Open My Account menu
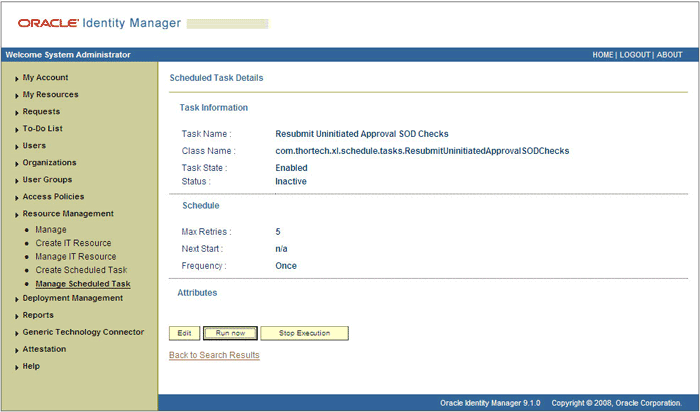The image size is (700, 412). pyautogui.click(x=46, y=77)
